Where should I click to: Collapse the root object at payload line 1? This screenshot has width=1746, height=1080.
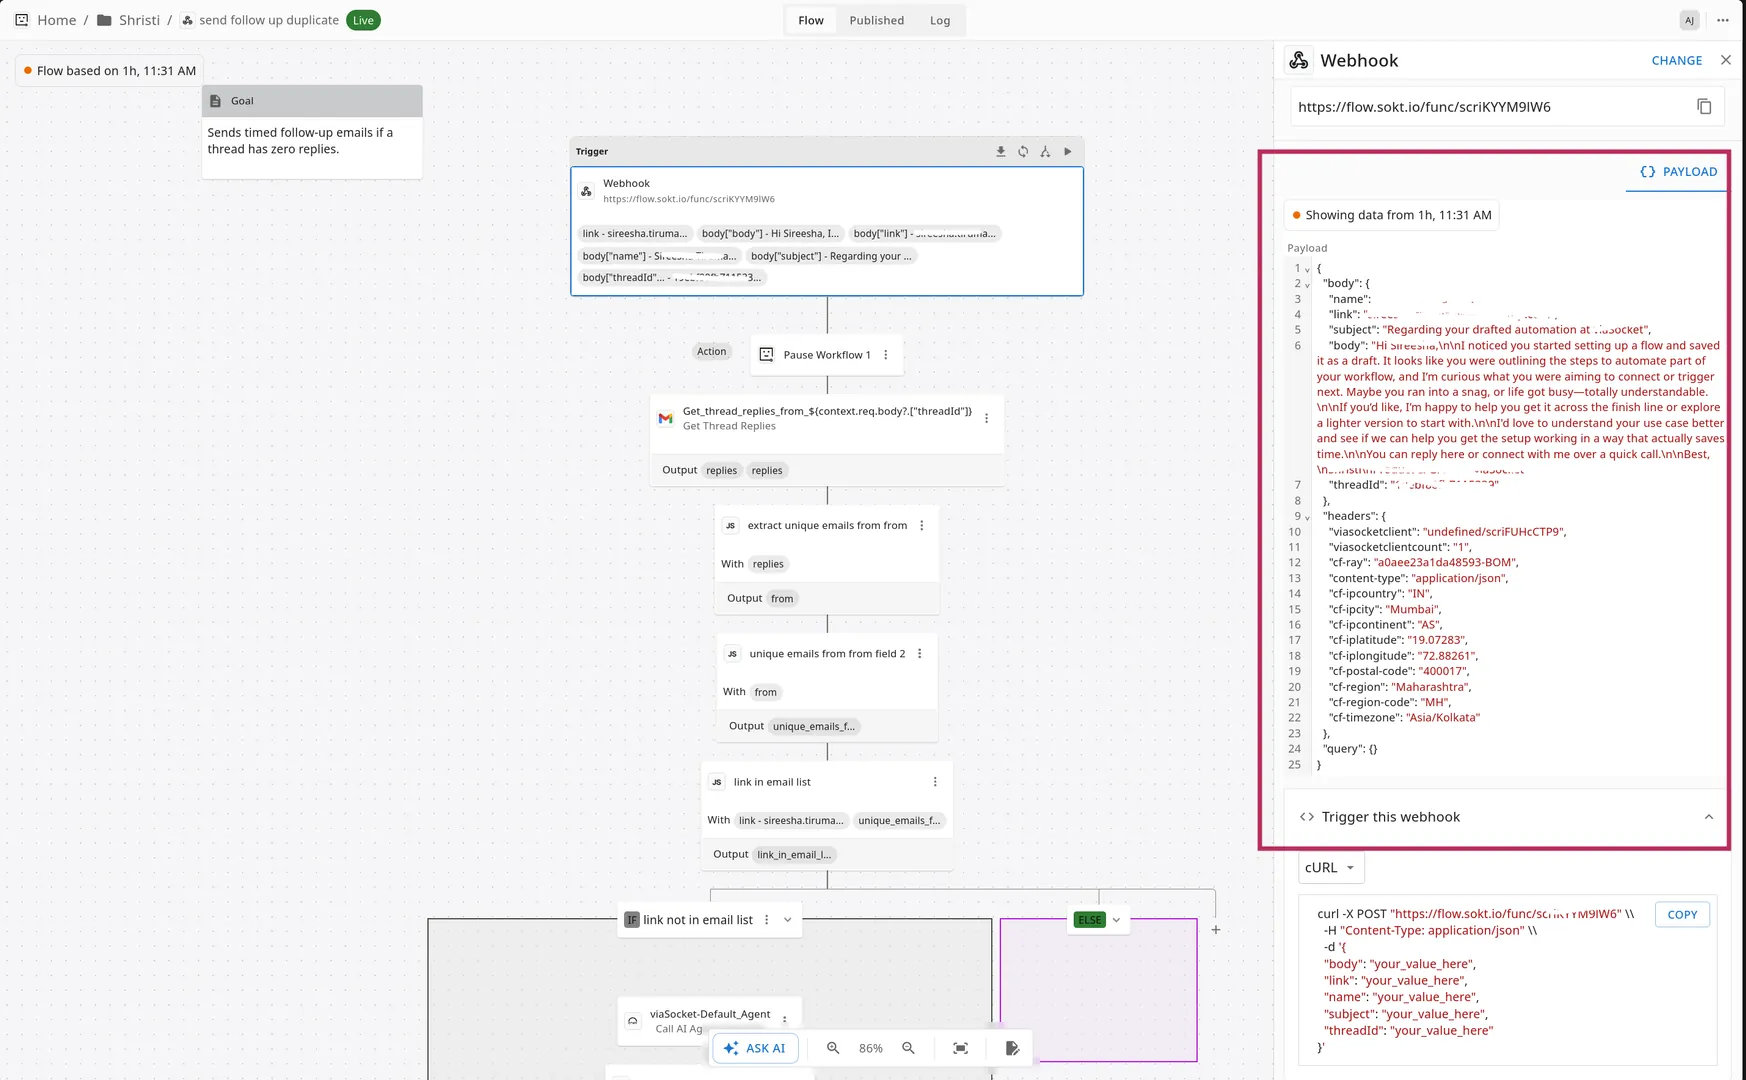[x=1307, y=270]
